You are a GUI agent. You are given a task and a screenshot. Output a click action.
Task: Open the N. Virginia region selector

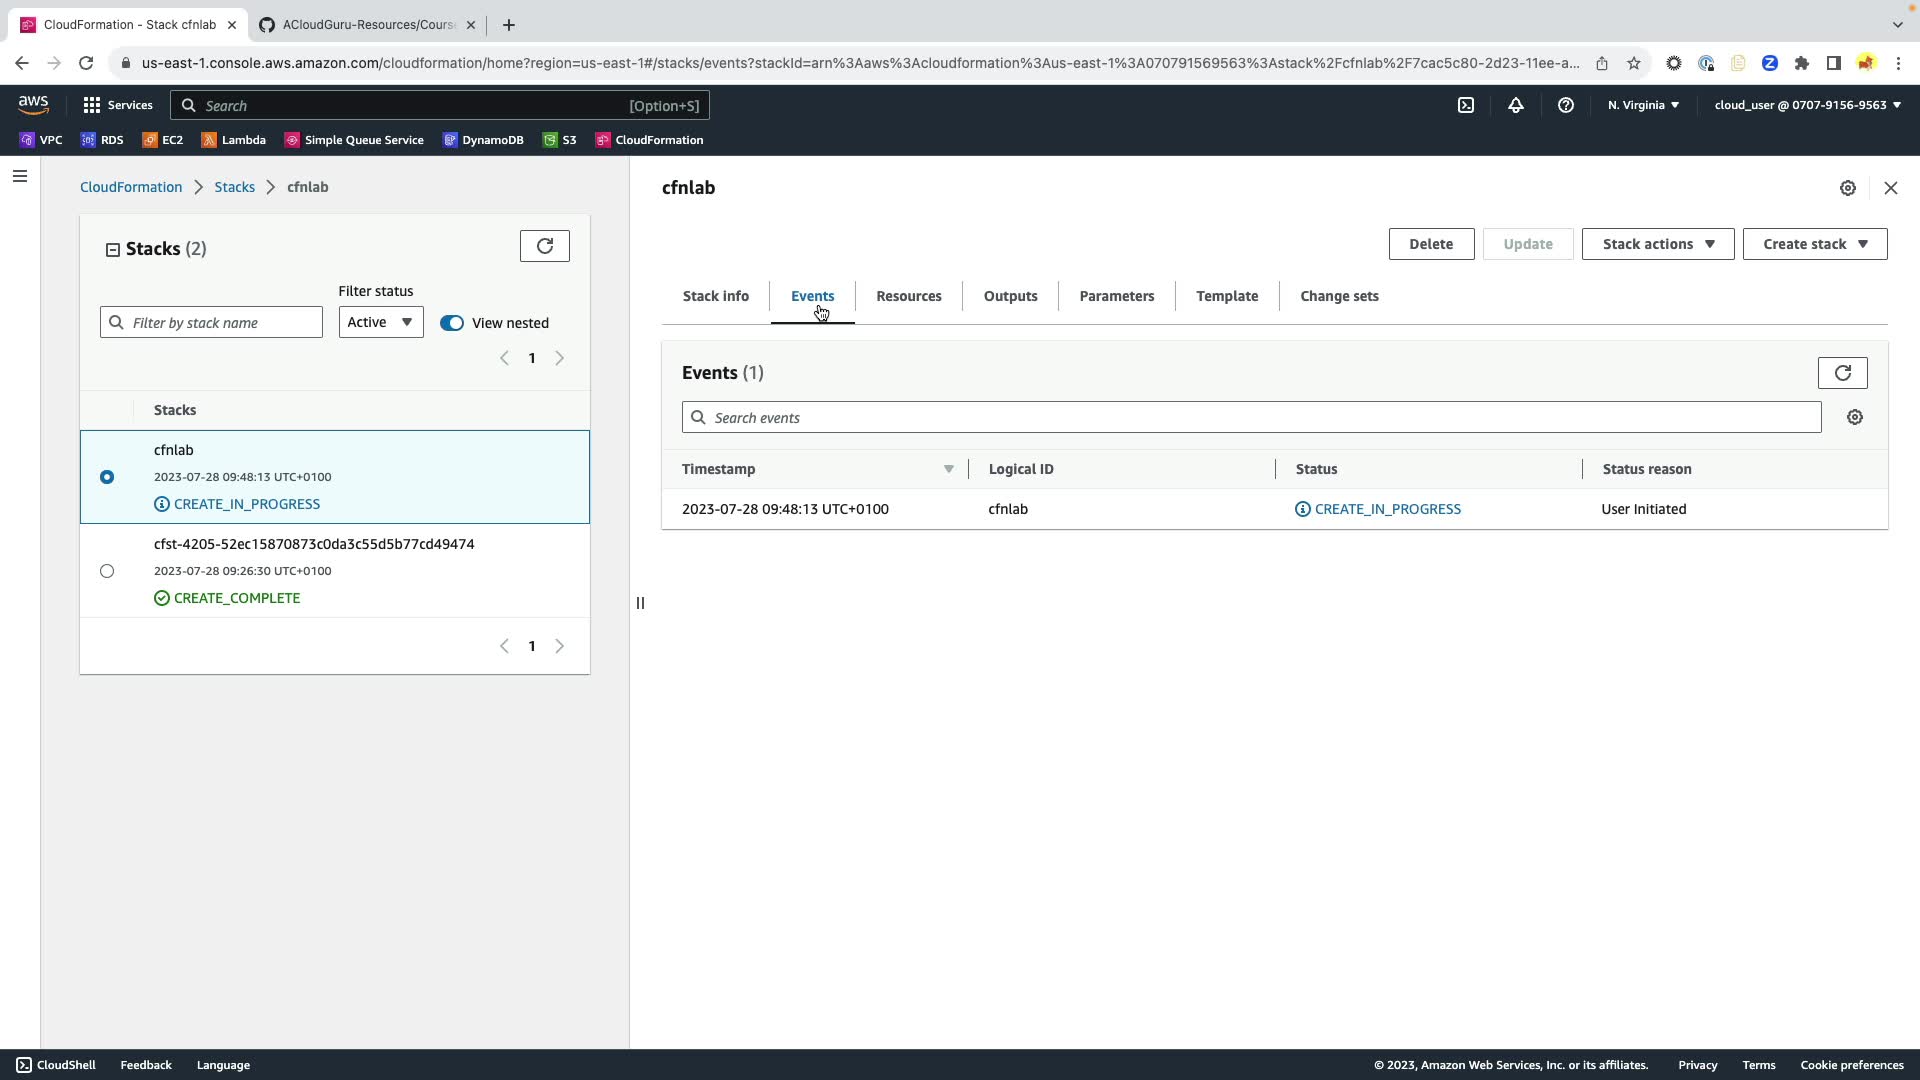point(1642,105)
